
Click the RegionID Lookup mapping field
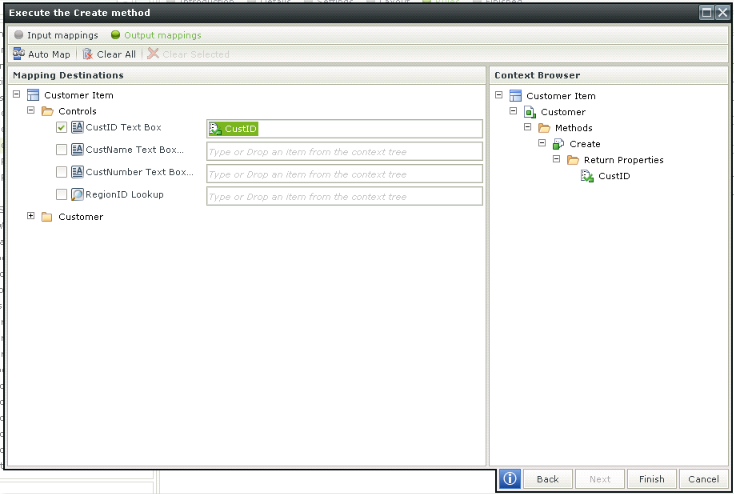(x=345, y=196)
